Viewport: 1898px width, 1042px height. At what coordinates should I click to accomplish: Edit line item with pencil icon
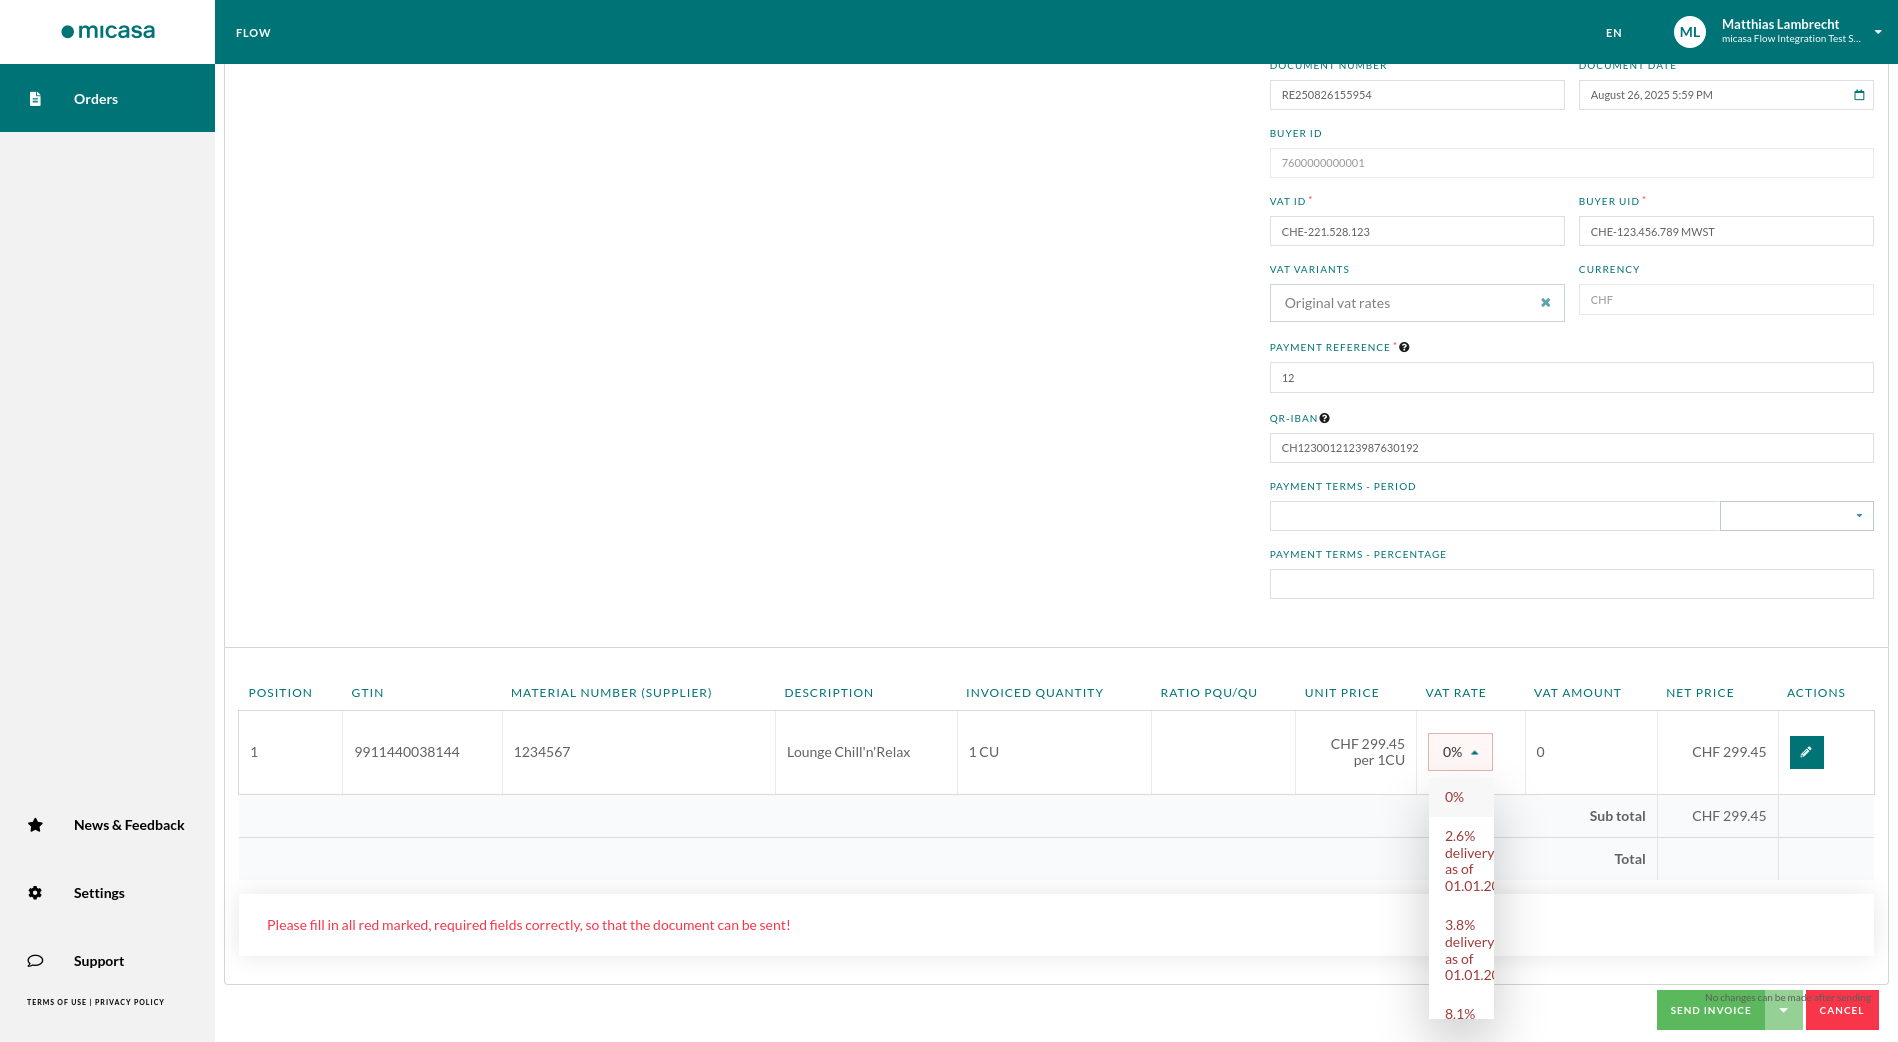1806,752
